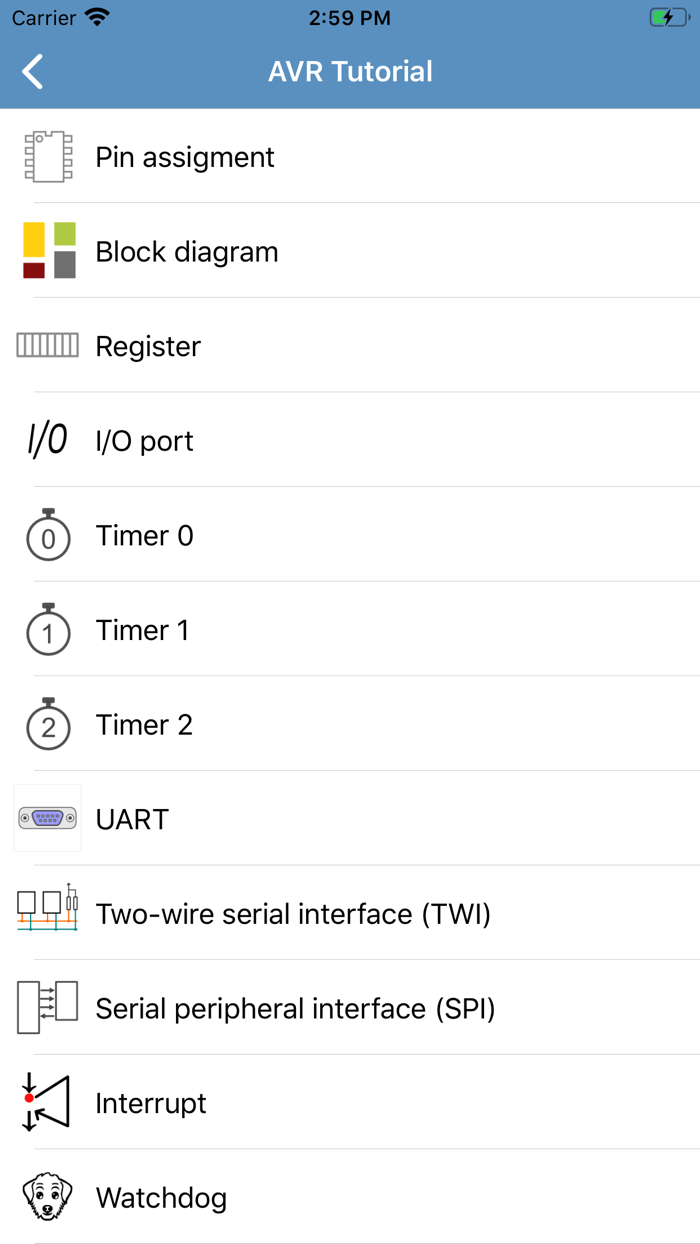Tap the Interrupt arrows icon
700x1244 pixels.
[x=48, y=1102]
